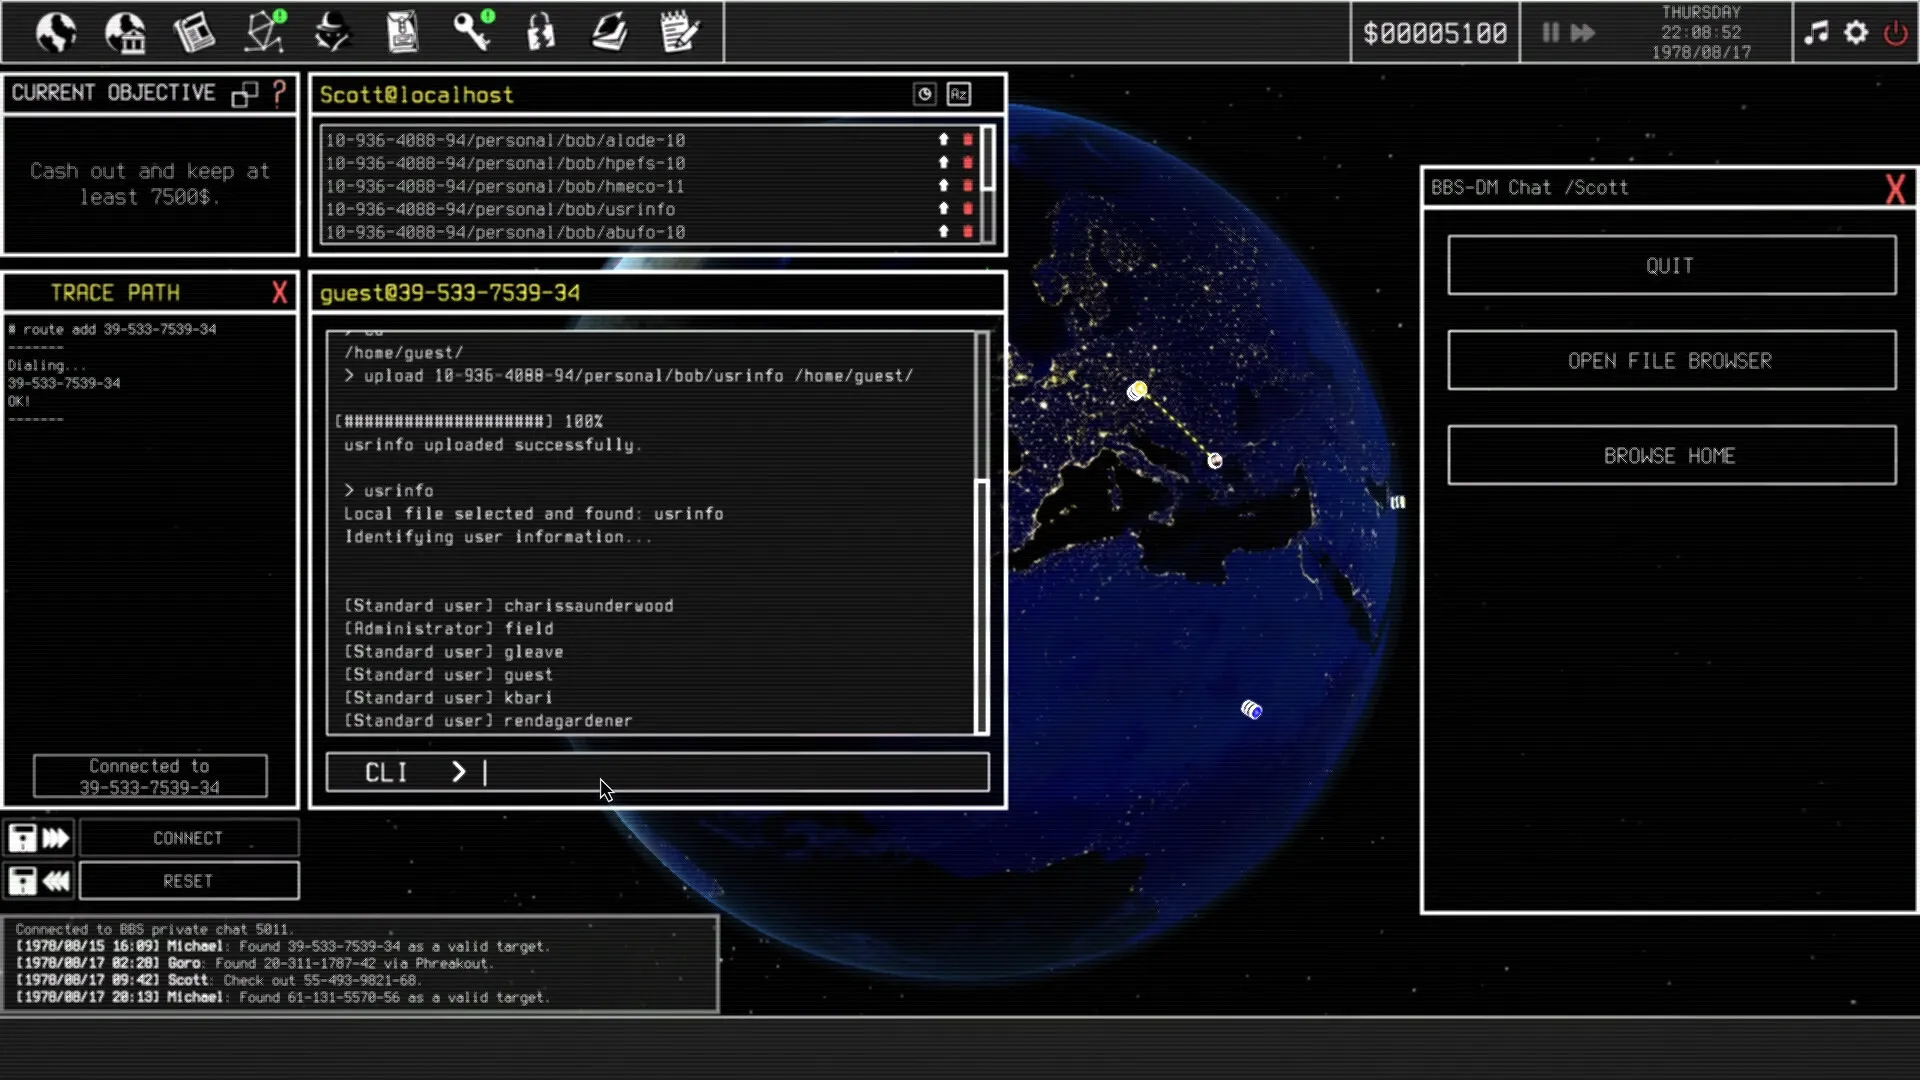Upload the alode-10 file via its arrow icon
1920x1080 pixels.
point(943,140)
